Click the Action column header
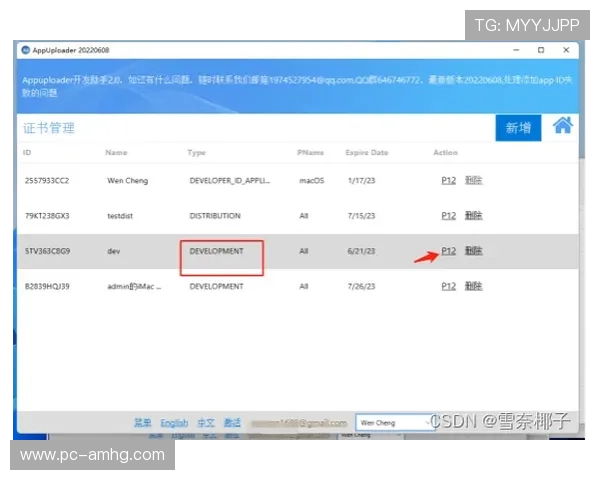This screenshot has height=480, width=600. [x=445, y=152]
